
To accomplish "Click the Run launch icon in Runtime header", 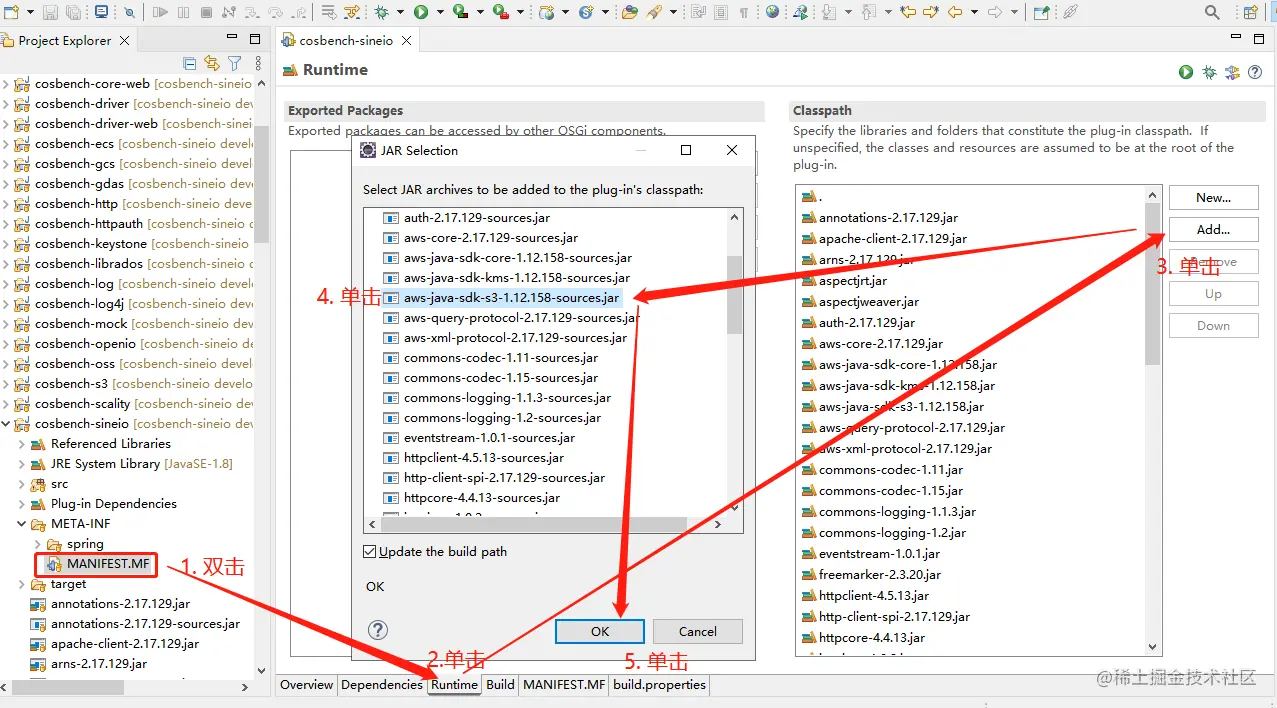I will click(1186, 72).
